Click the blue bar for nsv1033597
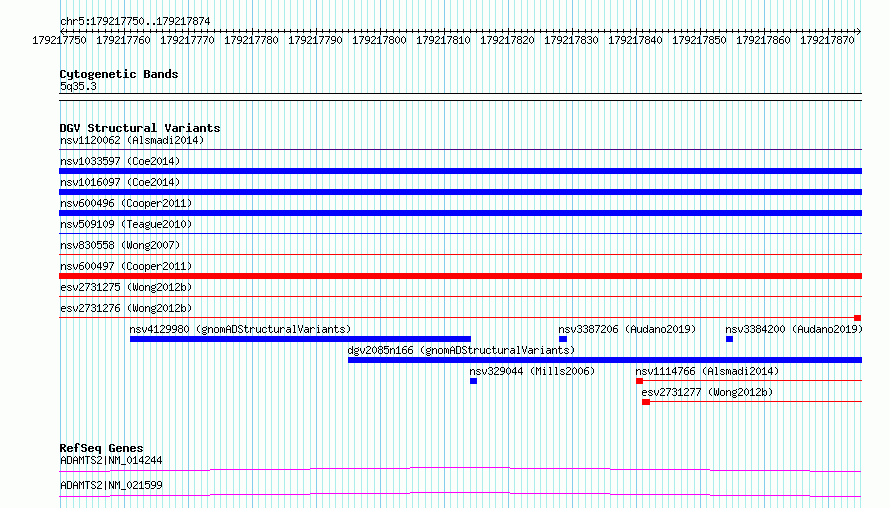 point(460,171)
